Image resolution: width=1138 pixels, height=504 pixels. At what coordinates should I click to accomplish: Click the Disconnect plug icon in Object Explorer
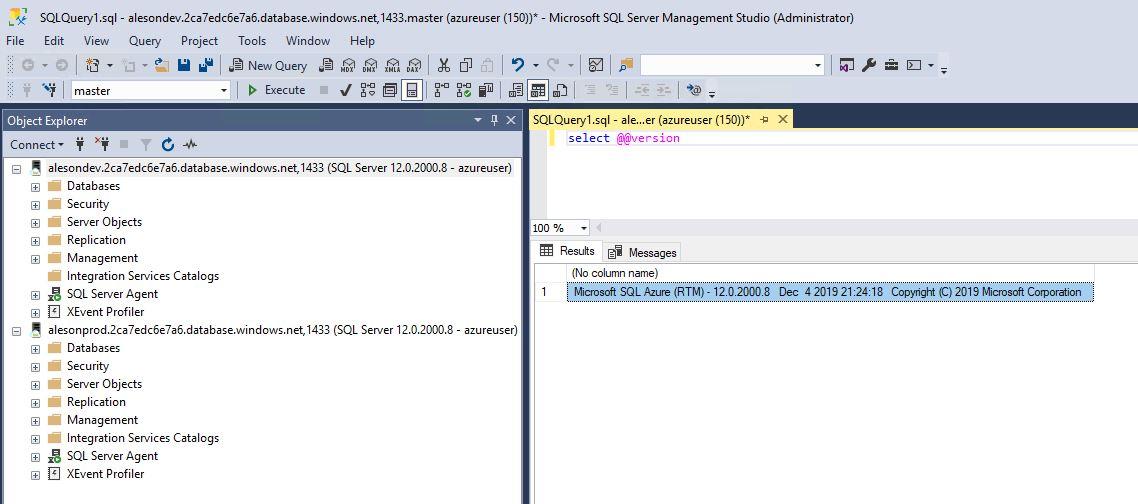101,145
